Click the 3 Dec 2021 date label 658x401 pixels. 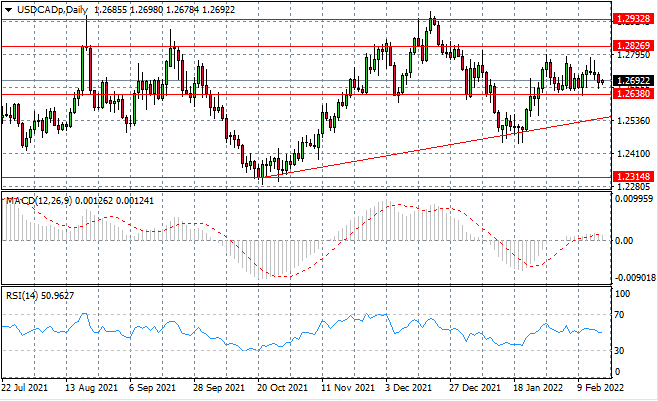tap(408, 388)
